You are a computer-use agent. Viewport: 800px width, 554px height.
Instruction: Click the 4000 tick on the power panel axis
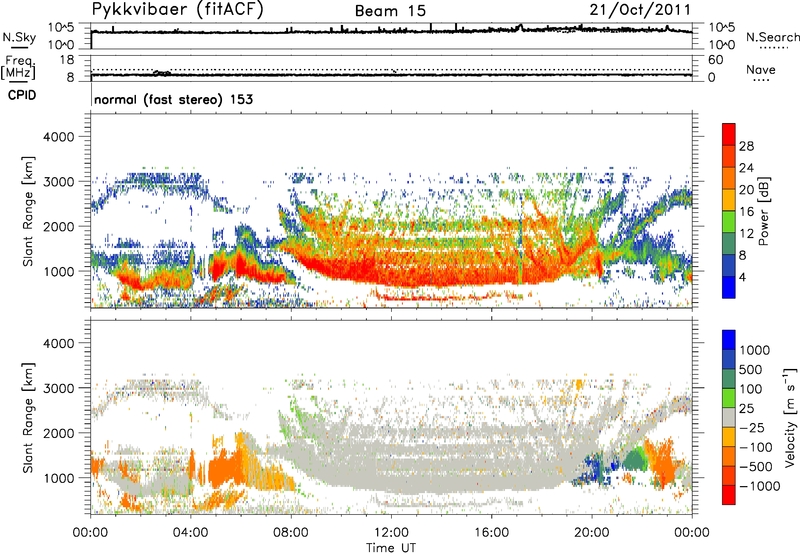[58, 137]
